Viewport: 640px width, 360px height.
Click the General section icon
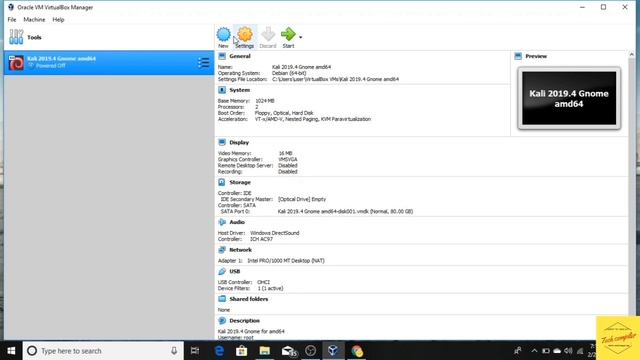(x=222, y=56)
